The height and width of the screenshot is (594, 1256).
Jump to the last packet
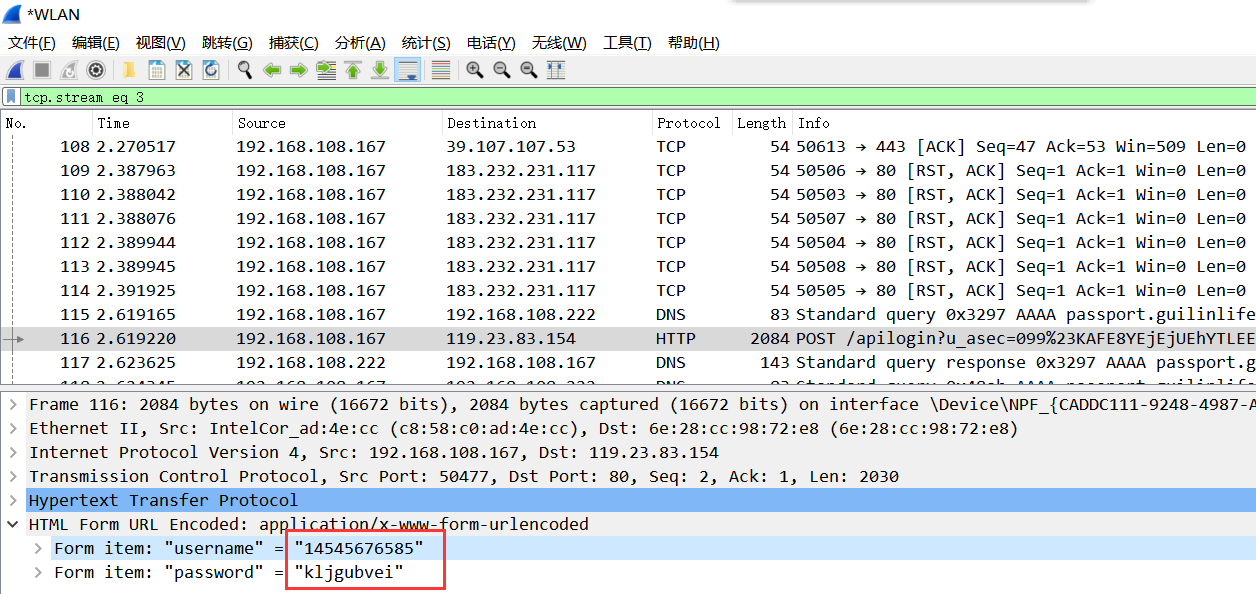(380, 70)
